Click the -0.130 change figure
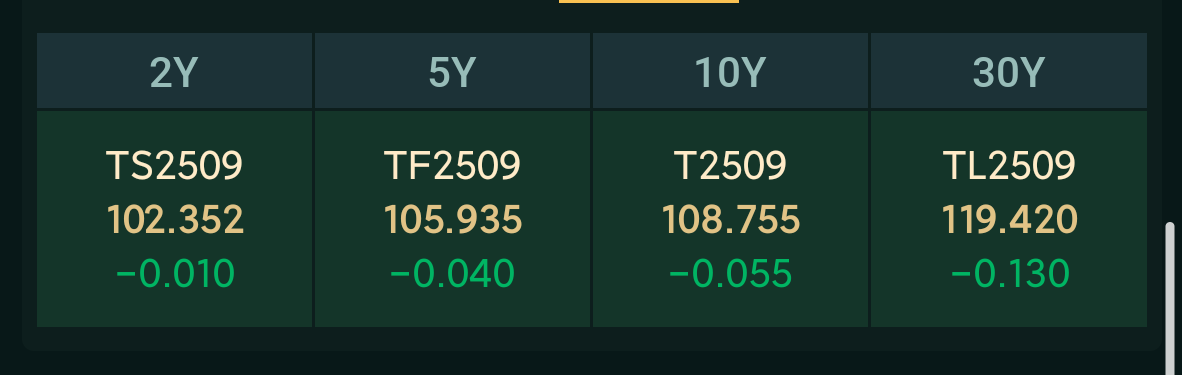 1009,273
